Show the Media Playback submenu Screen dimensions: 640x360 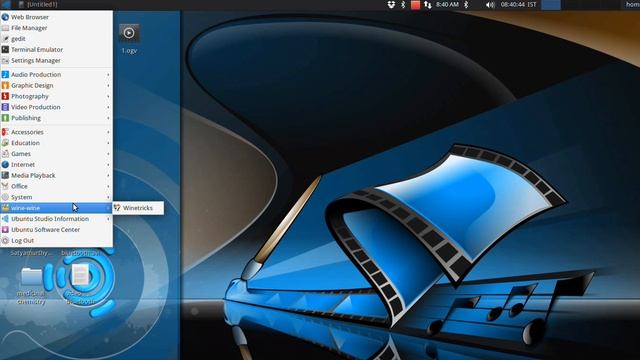point(56,176)
